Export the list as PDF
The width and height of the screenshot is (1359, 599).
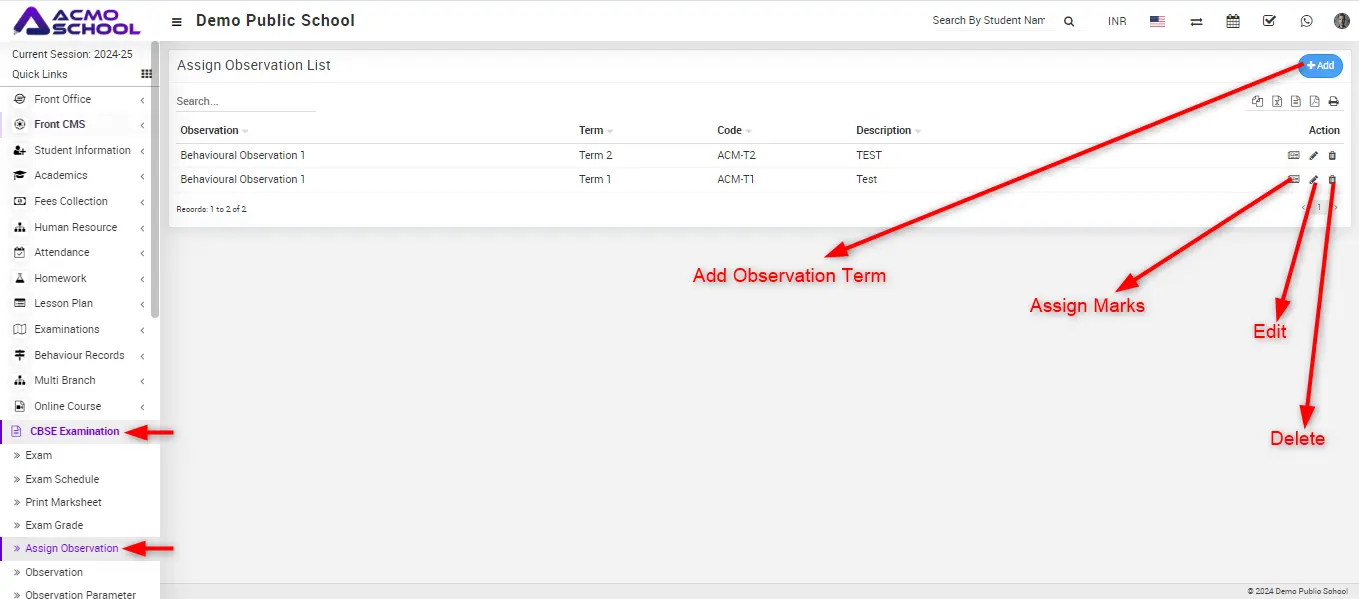[x=1315, y=102]
